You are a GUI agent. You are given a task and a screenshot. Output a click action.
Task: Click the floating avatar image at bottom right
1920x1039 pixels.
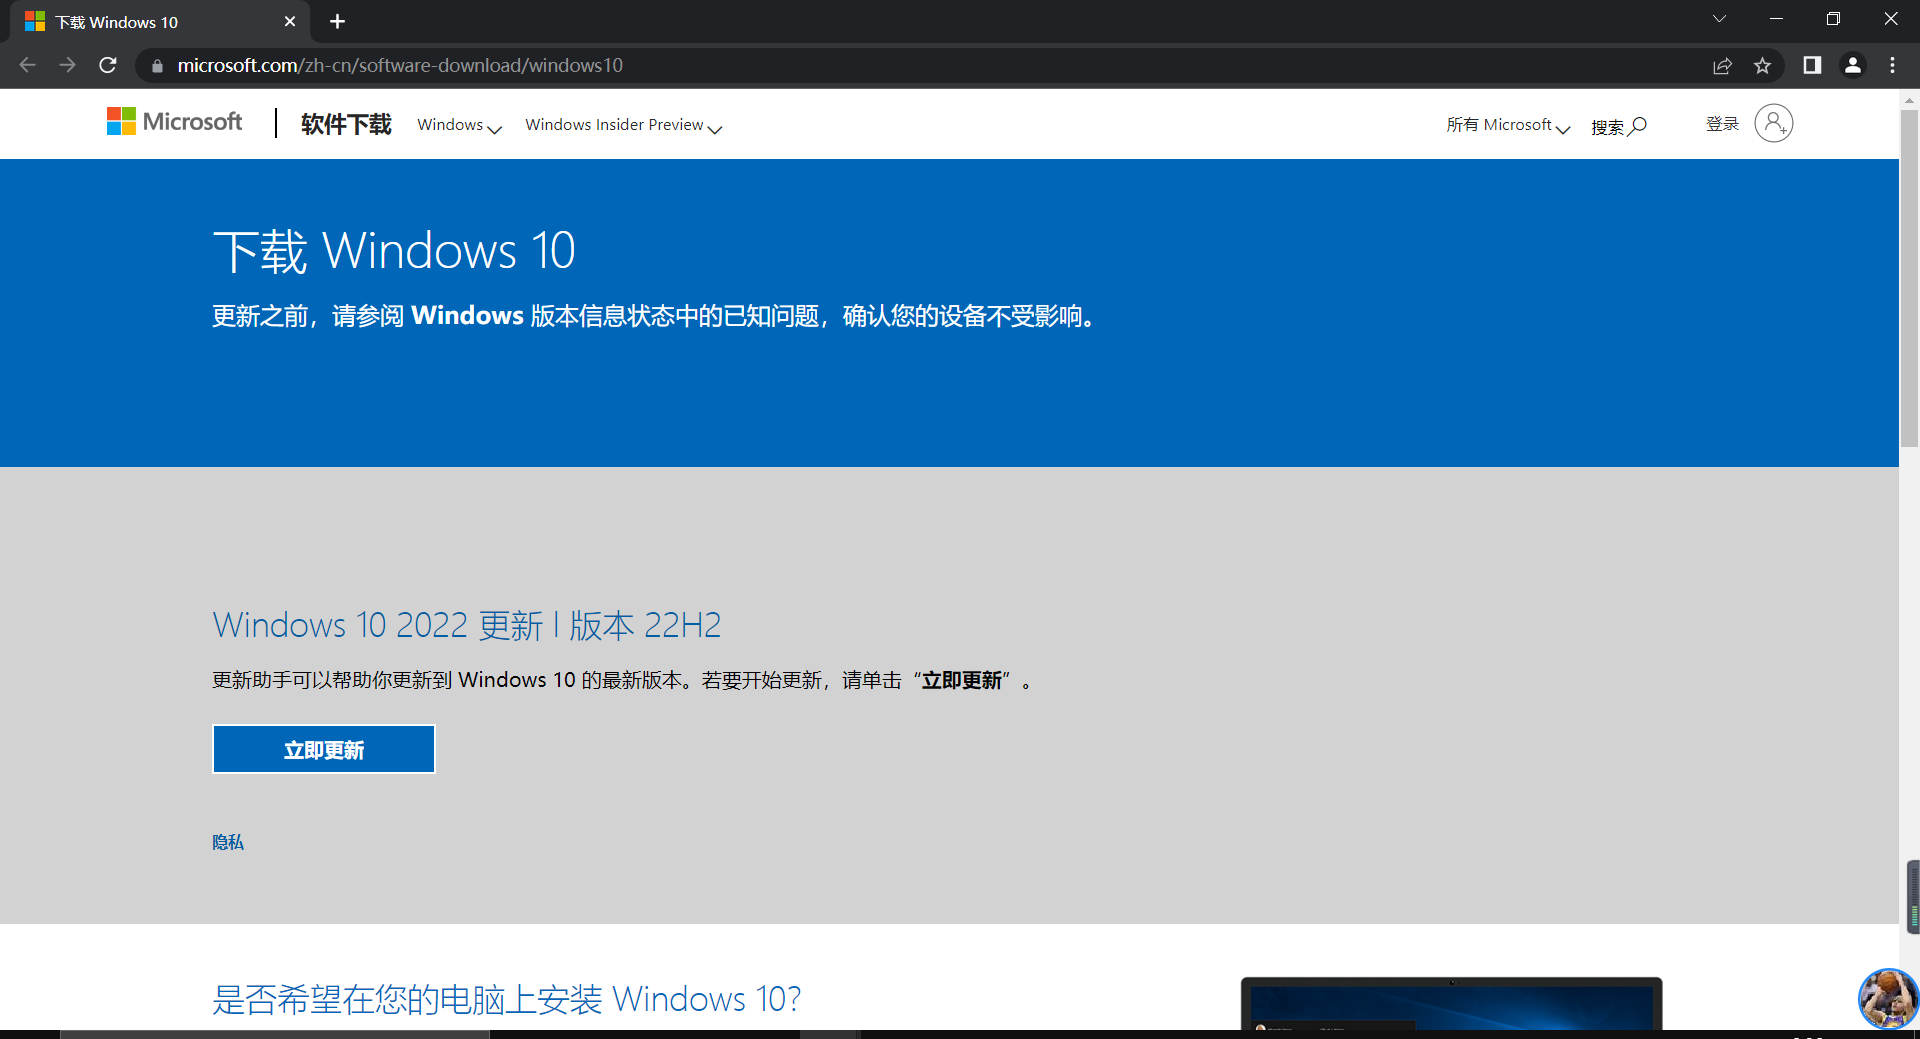1888,998
